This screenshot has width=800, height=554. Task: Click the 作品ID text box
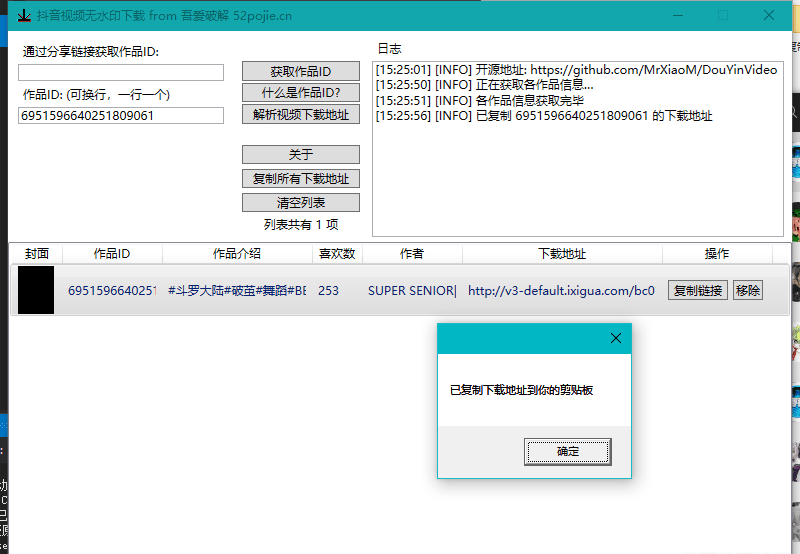click(121, 115)
